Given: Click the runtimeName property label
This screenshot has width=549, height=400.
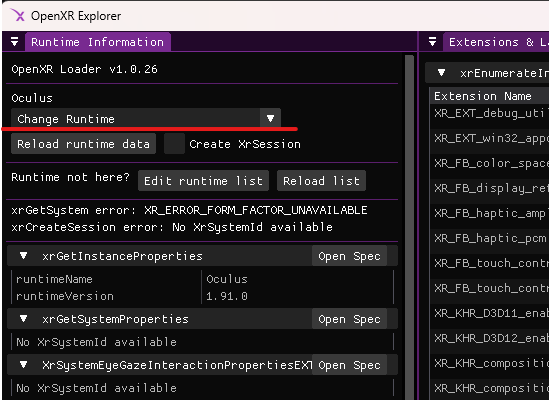Looking at the screenshot, I should point(54,279).
